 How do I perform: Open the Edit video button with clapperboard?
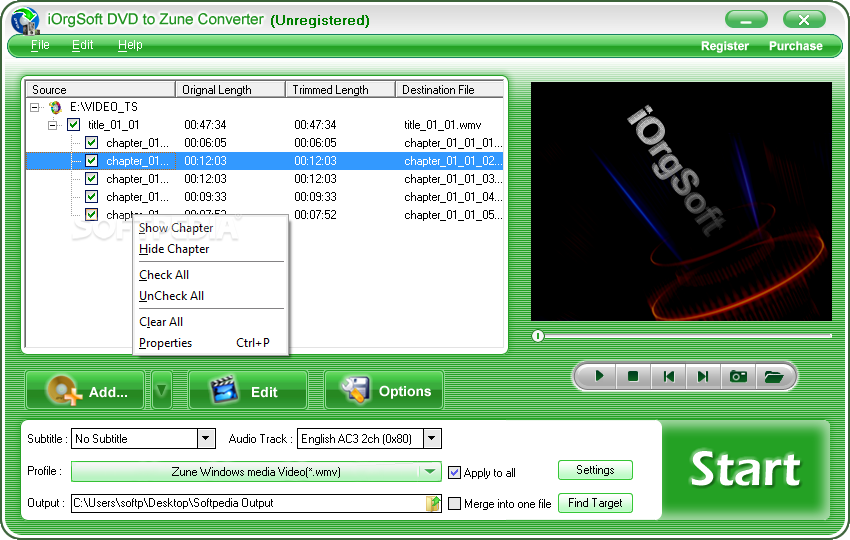click(x=248, y=390)
